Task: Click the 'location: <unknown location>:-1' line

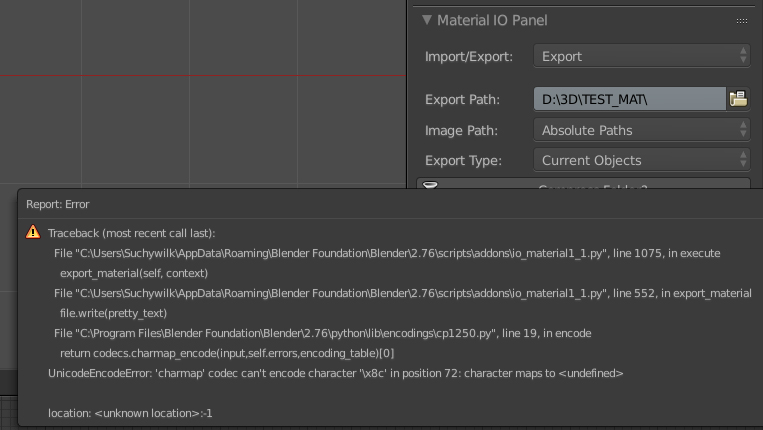Action: (130, 413)
